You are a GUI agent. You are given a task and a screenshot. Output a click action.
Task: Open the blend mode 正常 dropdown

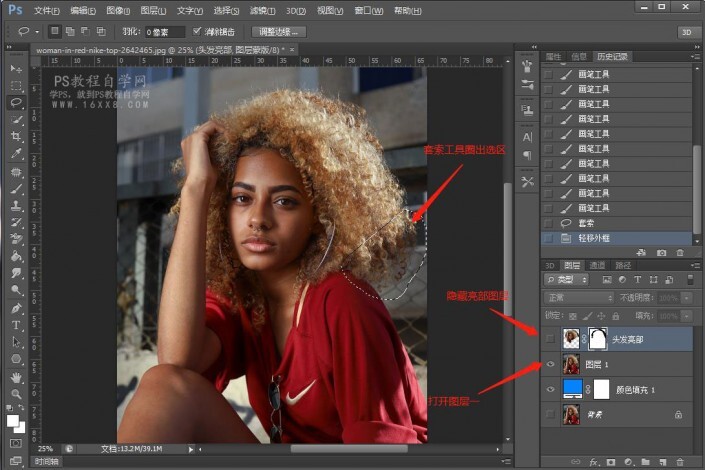coord(578,298)
